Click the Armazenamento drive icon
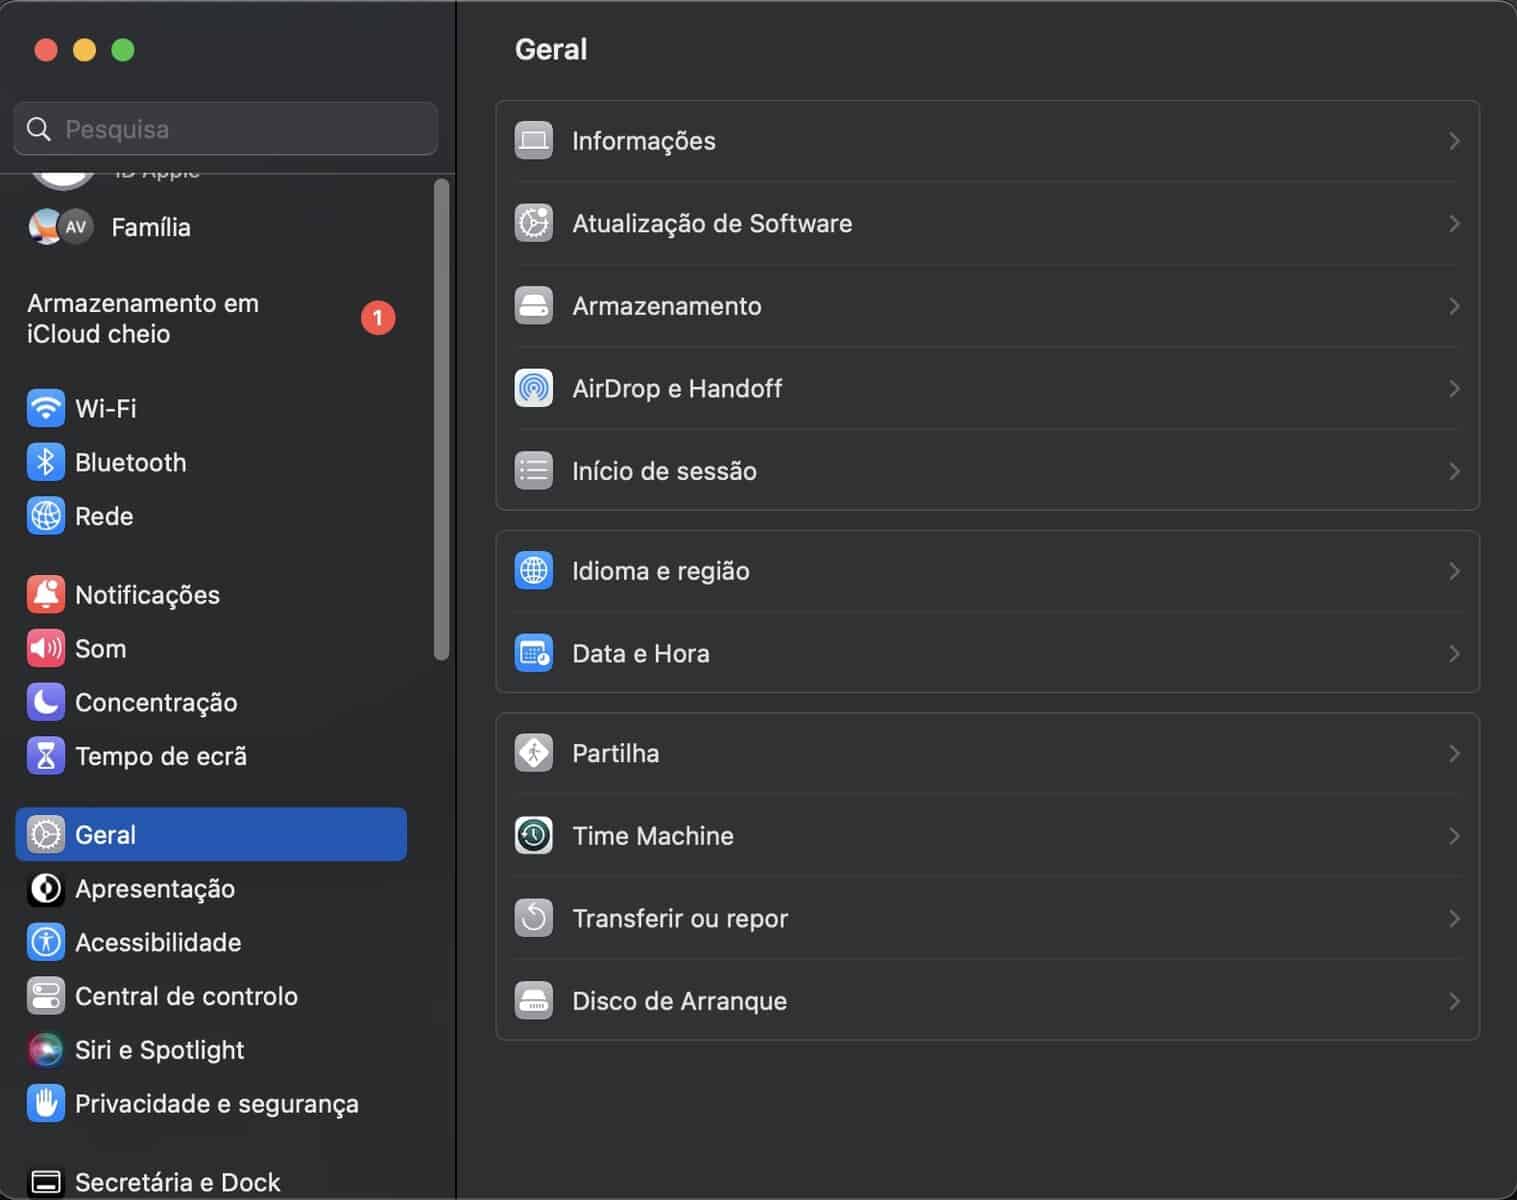1517x1200 pixels. click(x=534, y=306)
